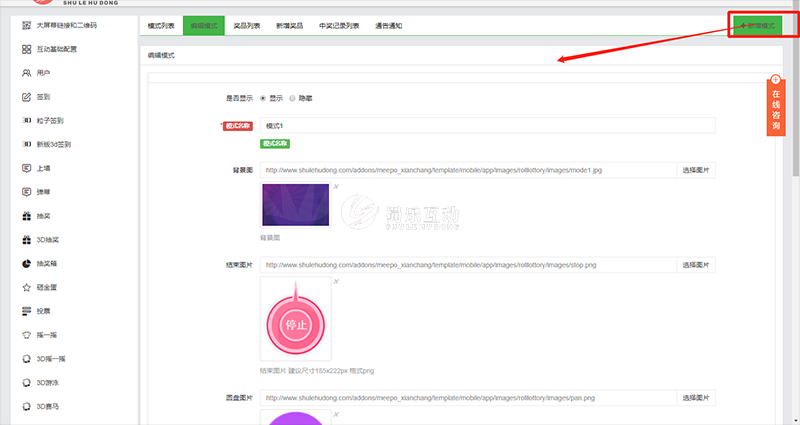Click 选择图片 for 结束图片
This screenshot has height=425, width=800.
[696, 265]
